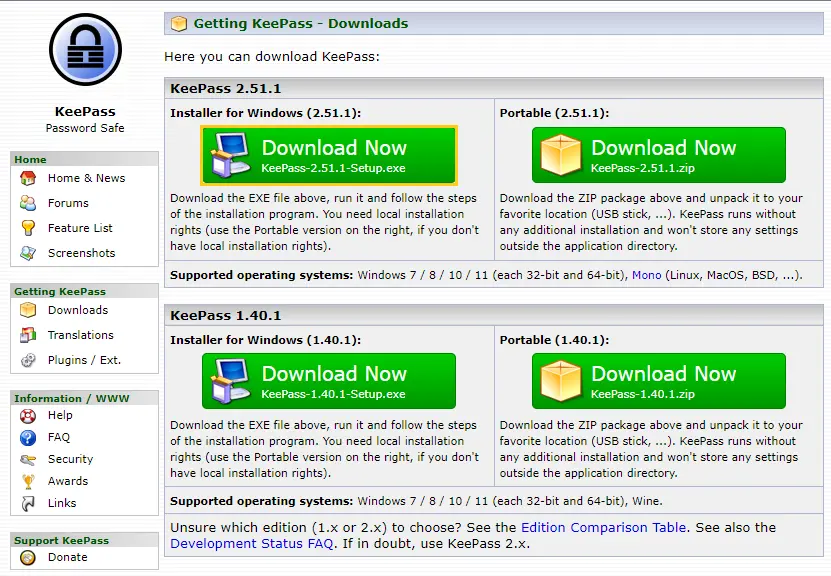This screenshot has height=576, width=831.
Task: View the Awards page
Action: [x=68, y=481]
